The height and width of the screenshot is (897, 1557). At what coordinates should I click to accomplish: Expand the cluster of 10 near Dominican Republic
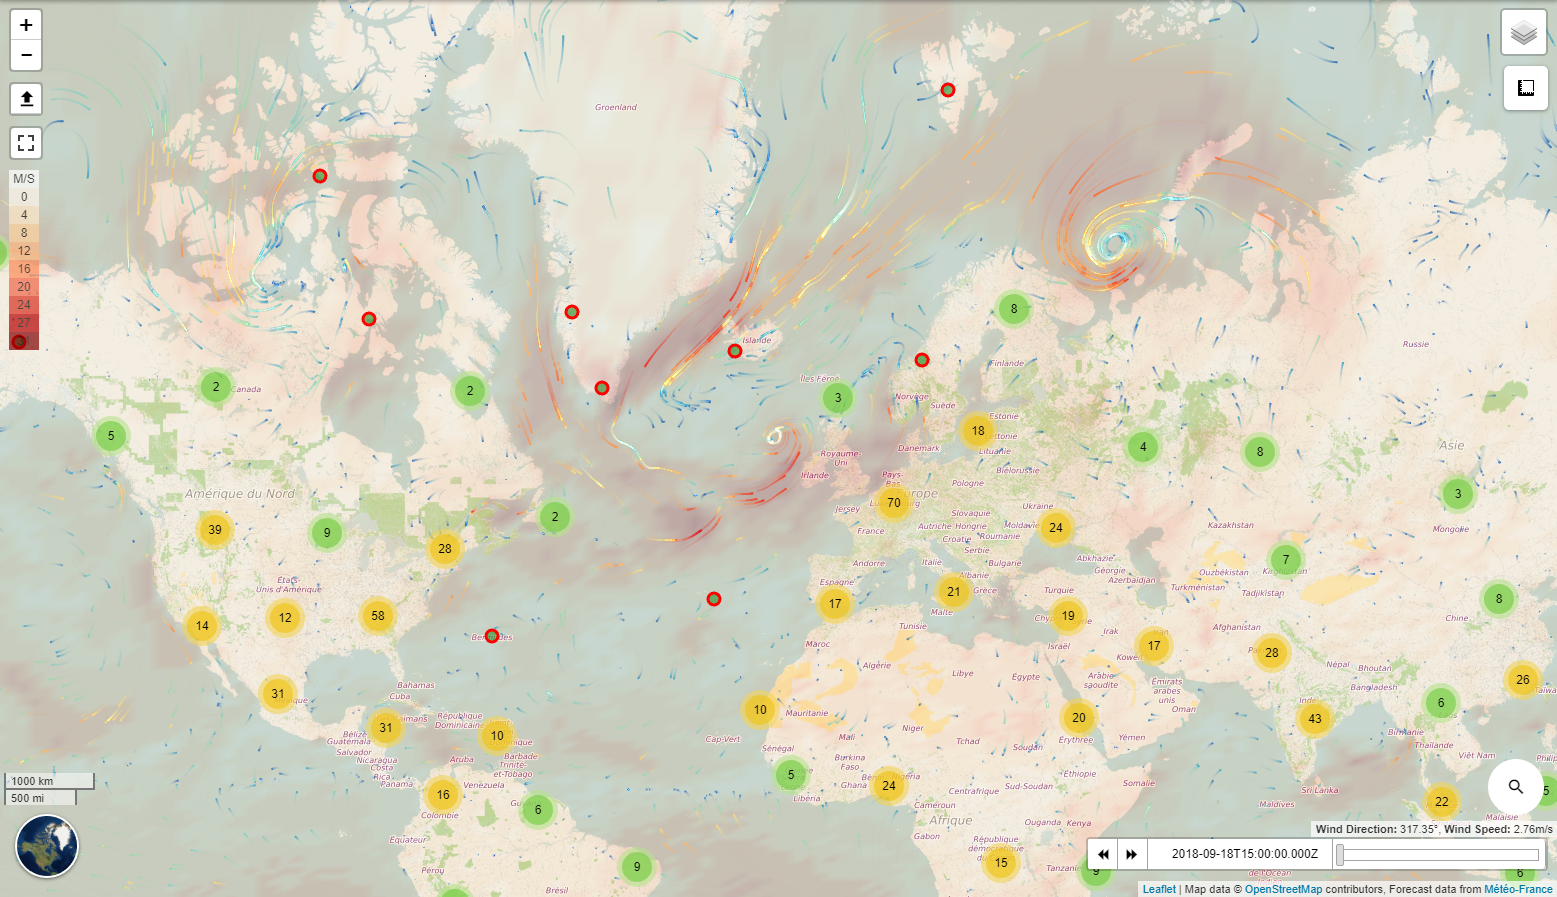click(x=497, y=736)
